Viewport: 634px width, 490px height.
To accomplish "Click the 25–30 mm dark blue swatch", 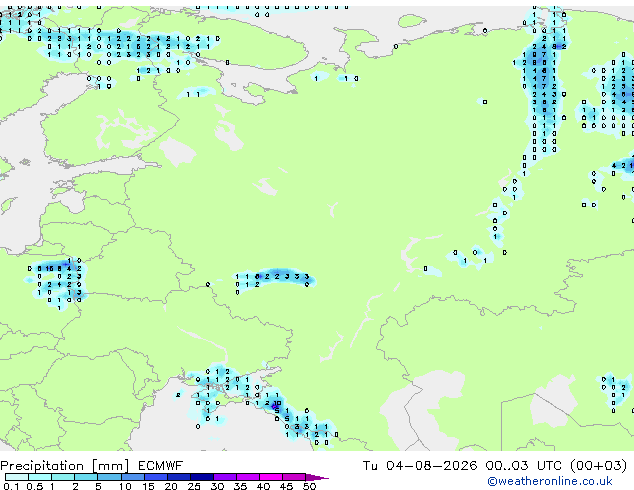I will (202, 477).
